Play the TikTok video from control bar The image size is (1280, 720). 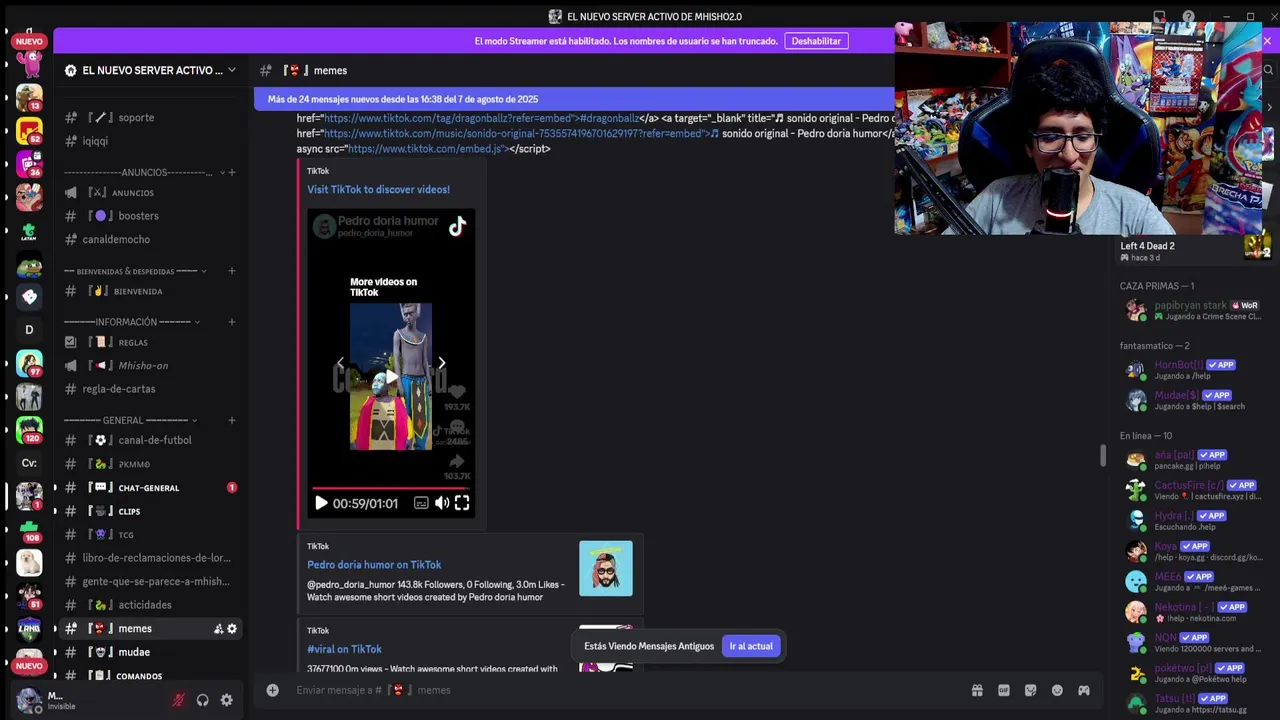click(x=321, y=503)
